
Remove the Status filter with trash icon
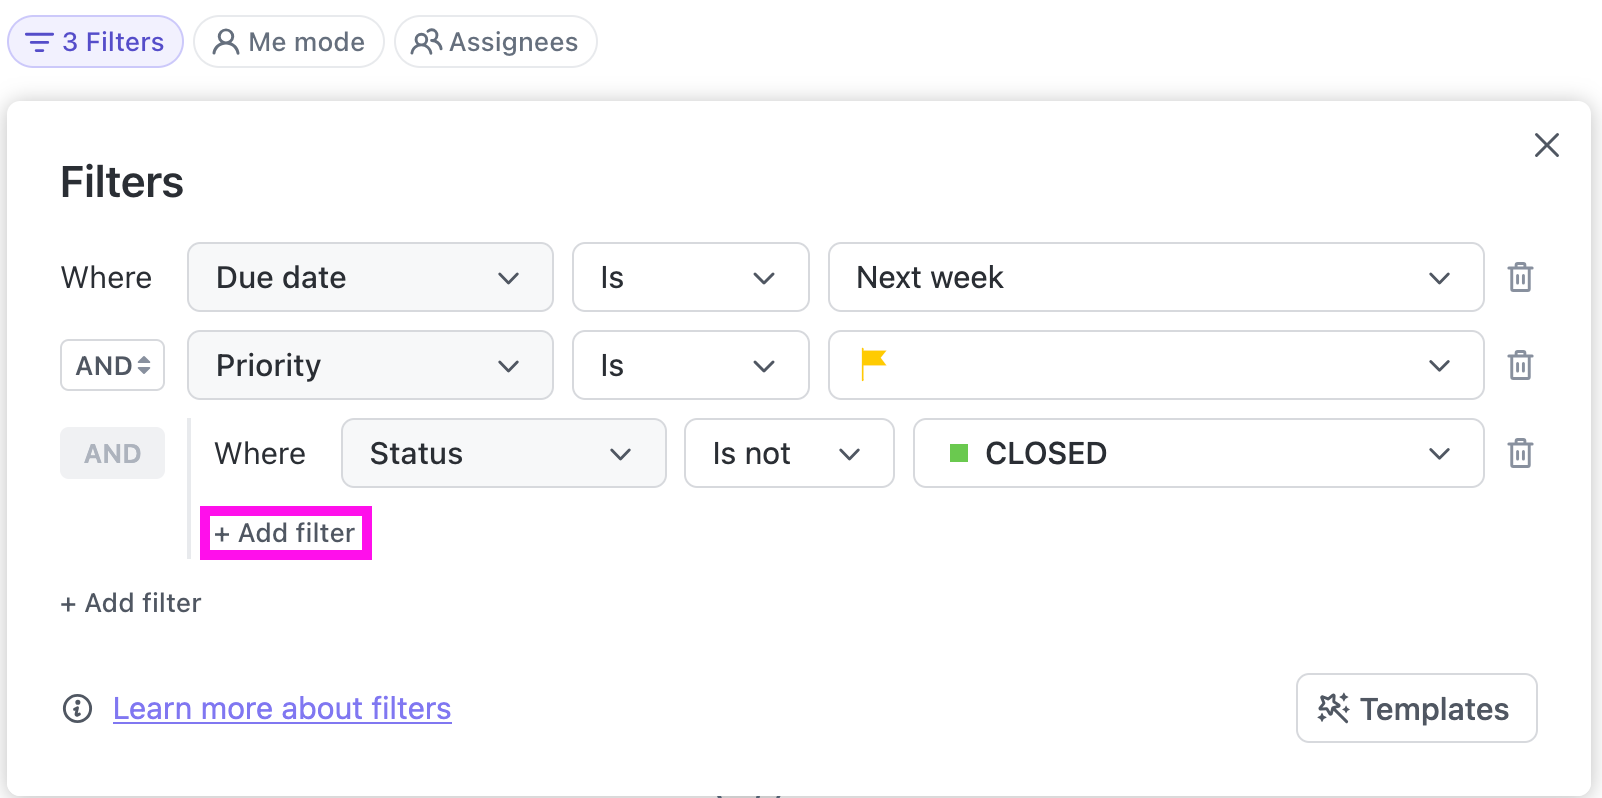(x=1520, y=453)
